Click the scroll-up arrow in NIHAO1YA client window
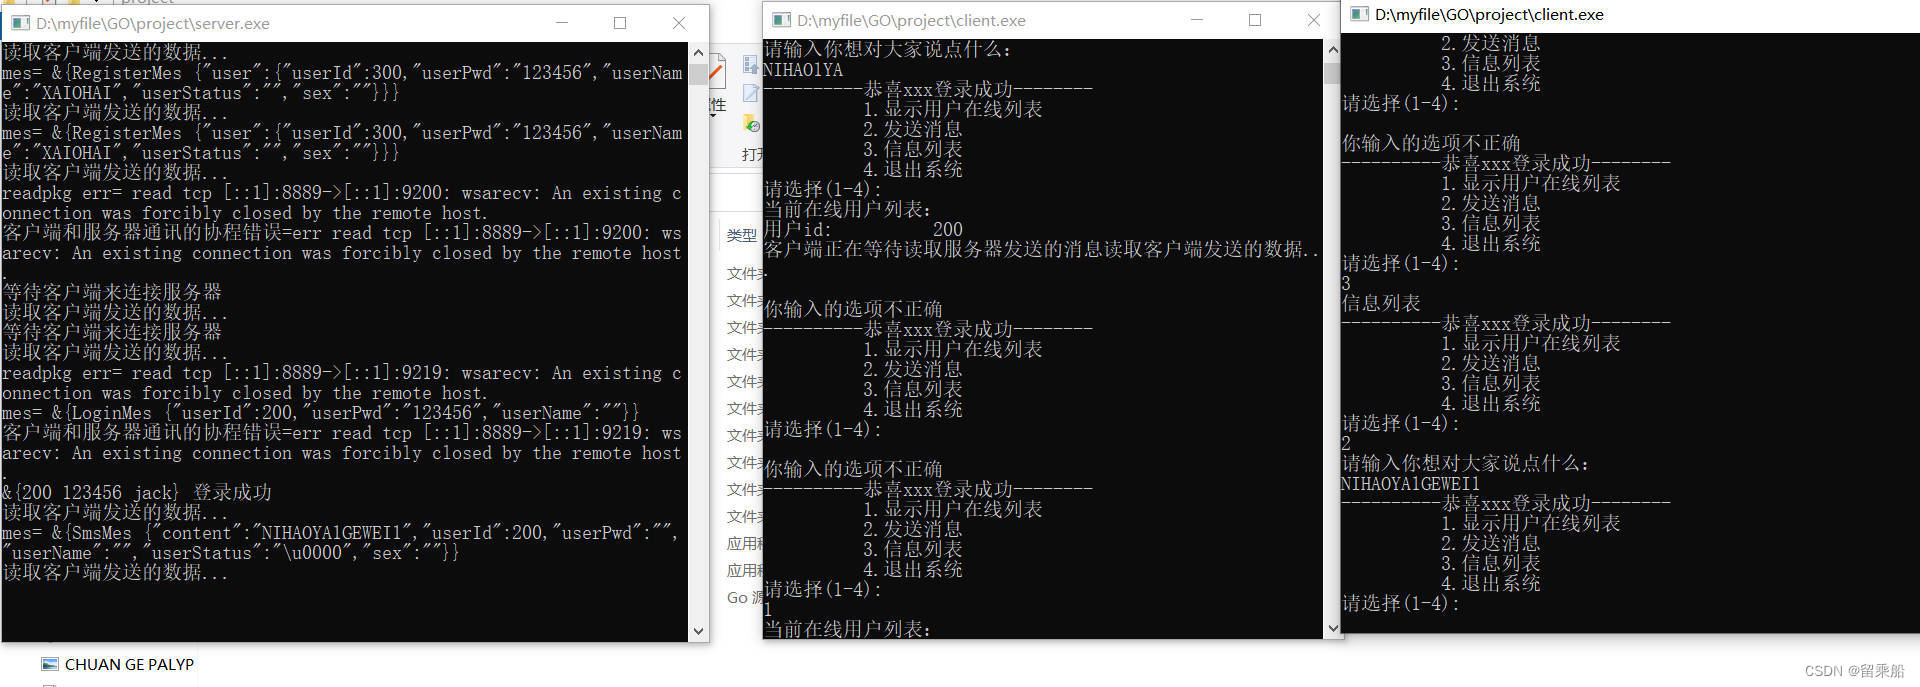 (1332, 49)
